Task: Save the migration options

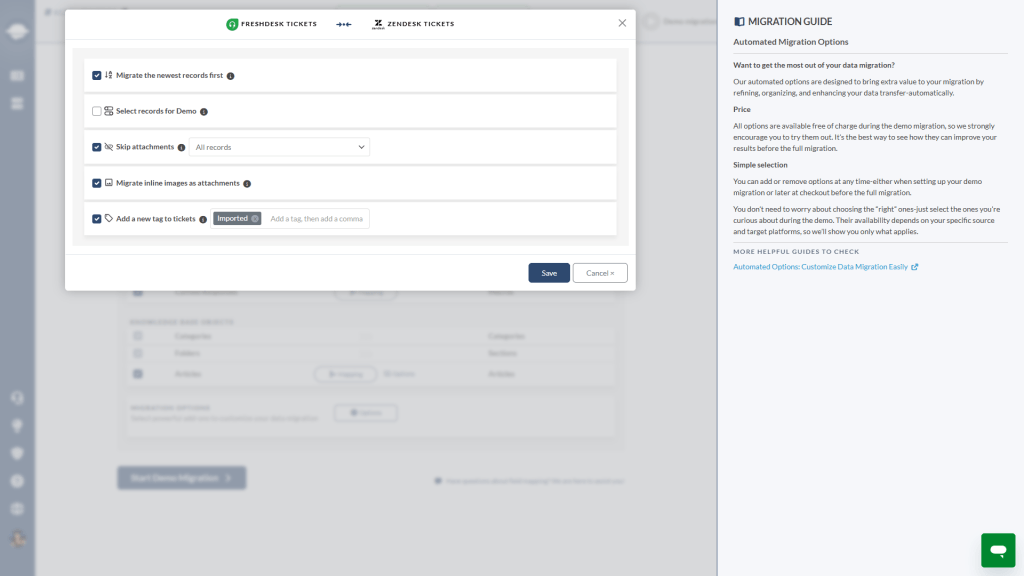Action: coord(549,273)
